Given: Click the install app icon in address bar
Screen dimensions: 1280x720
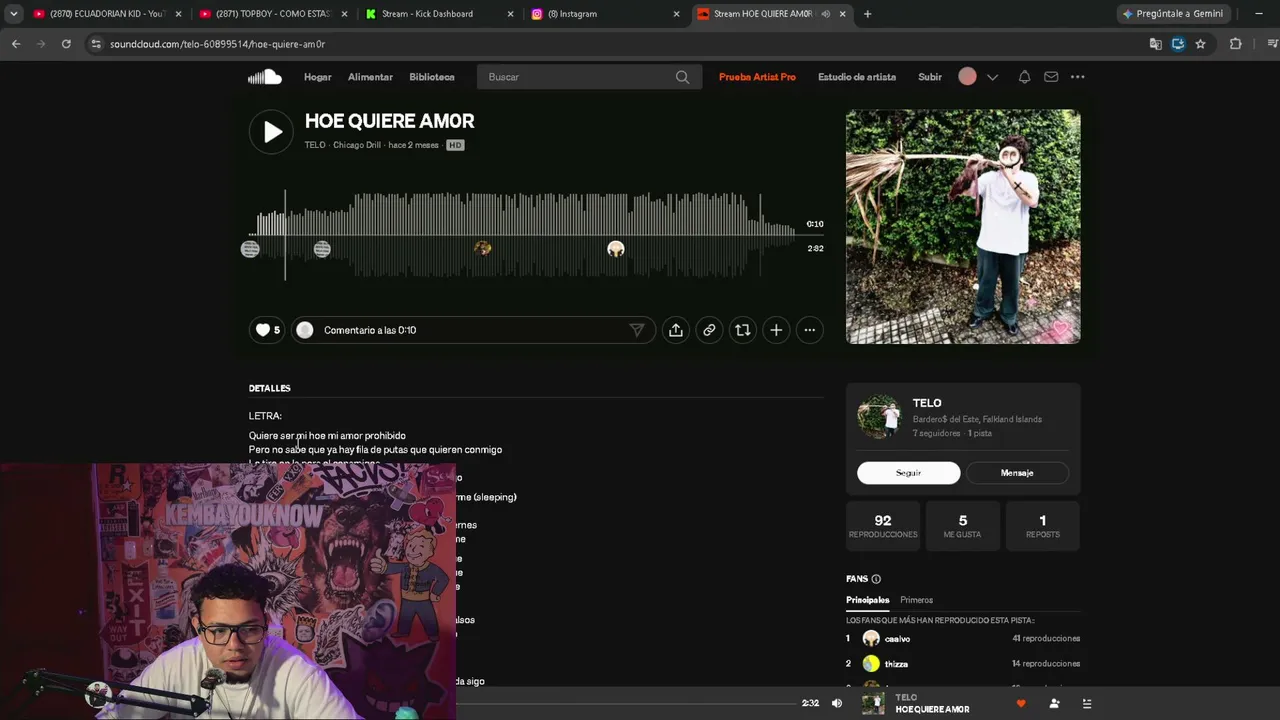Looking at the screenshot, I should point(1178,44).
